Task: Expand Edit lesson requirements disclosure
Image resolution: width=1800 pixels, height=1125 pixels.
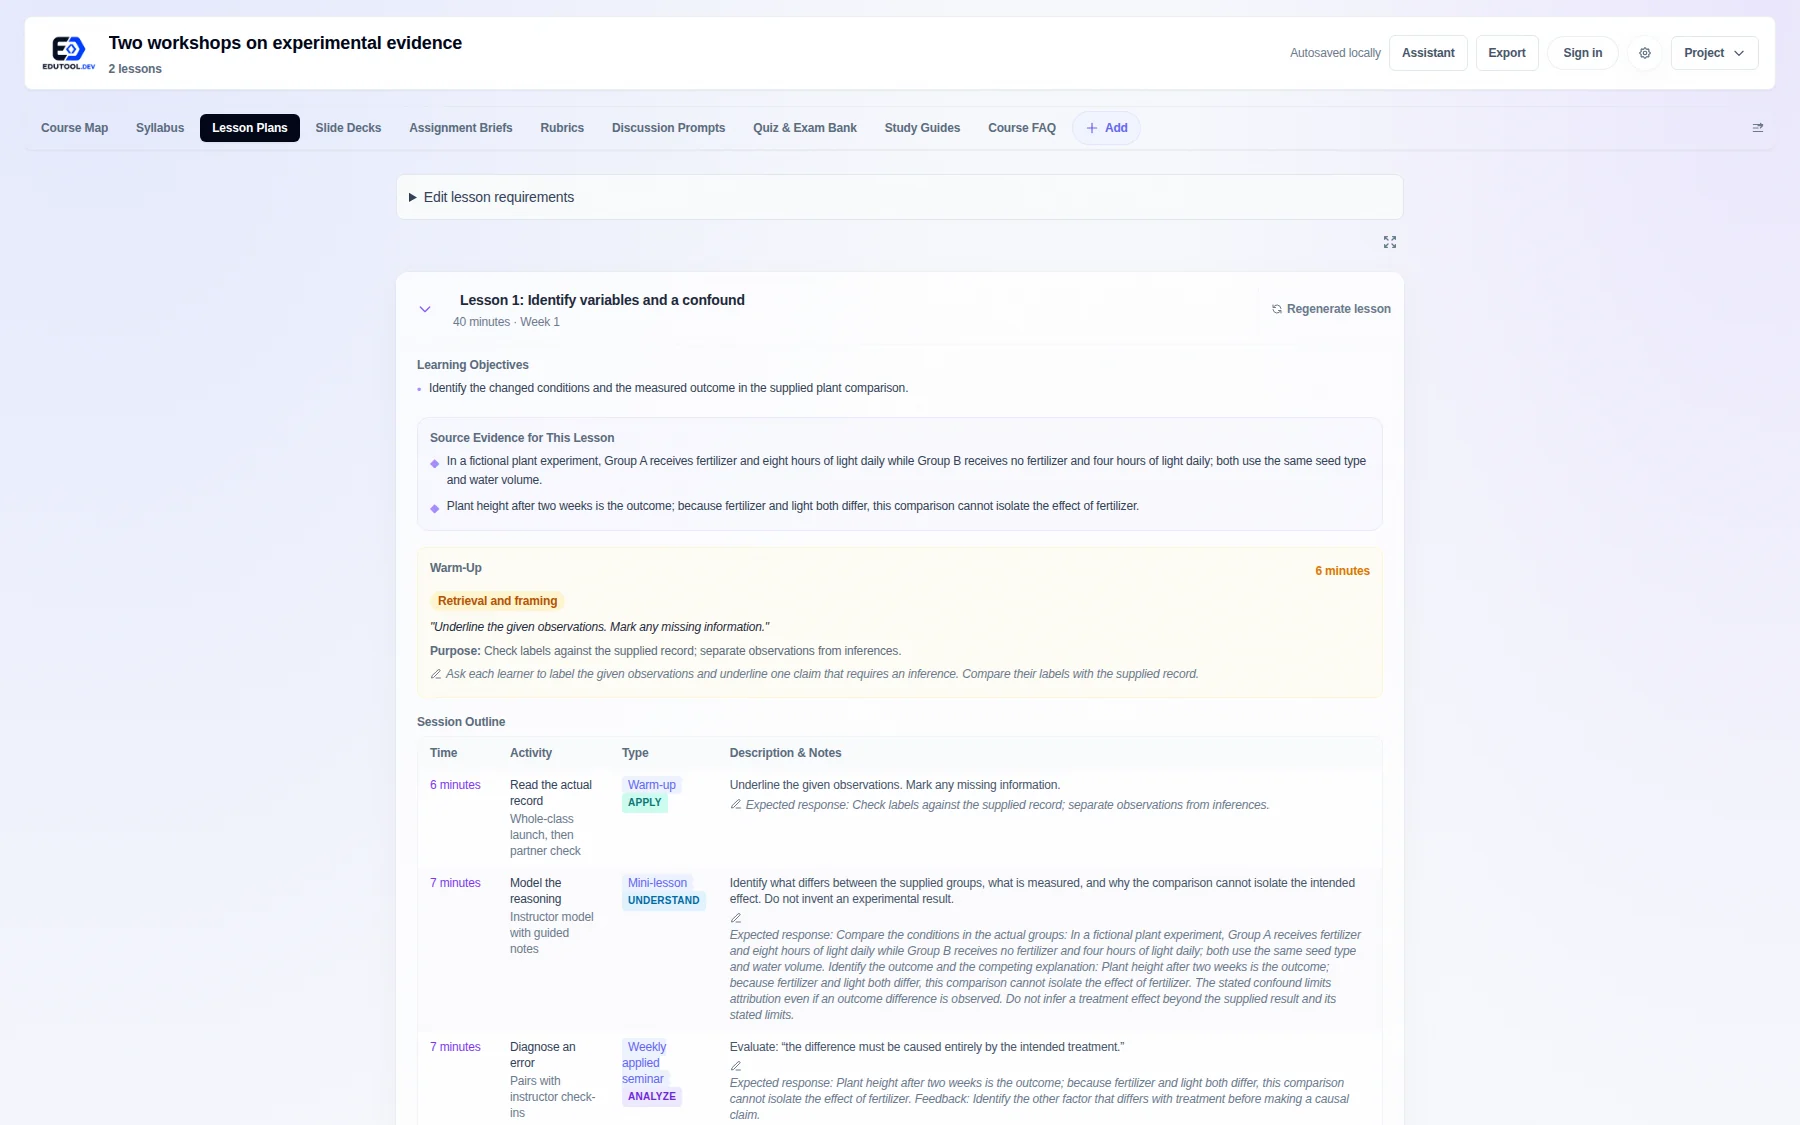Action: [x=900, y=197]
